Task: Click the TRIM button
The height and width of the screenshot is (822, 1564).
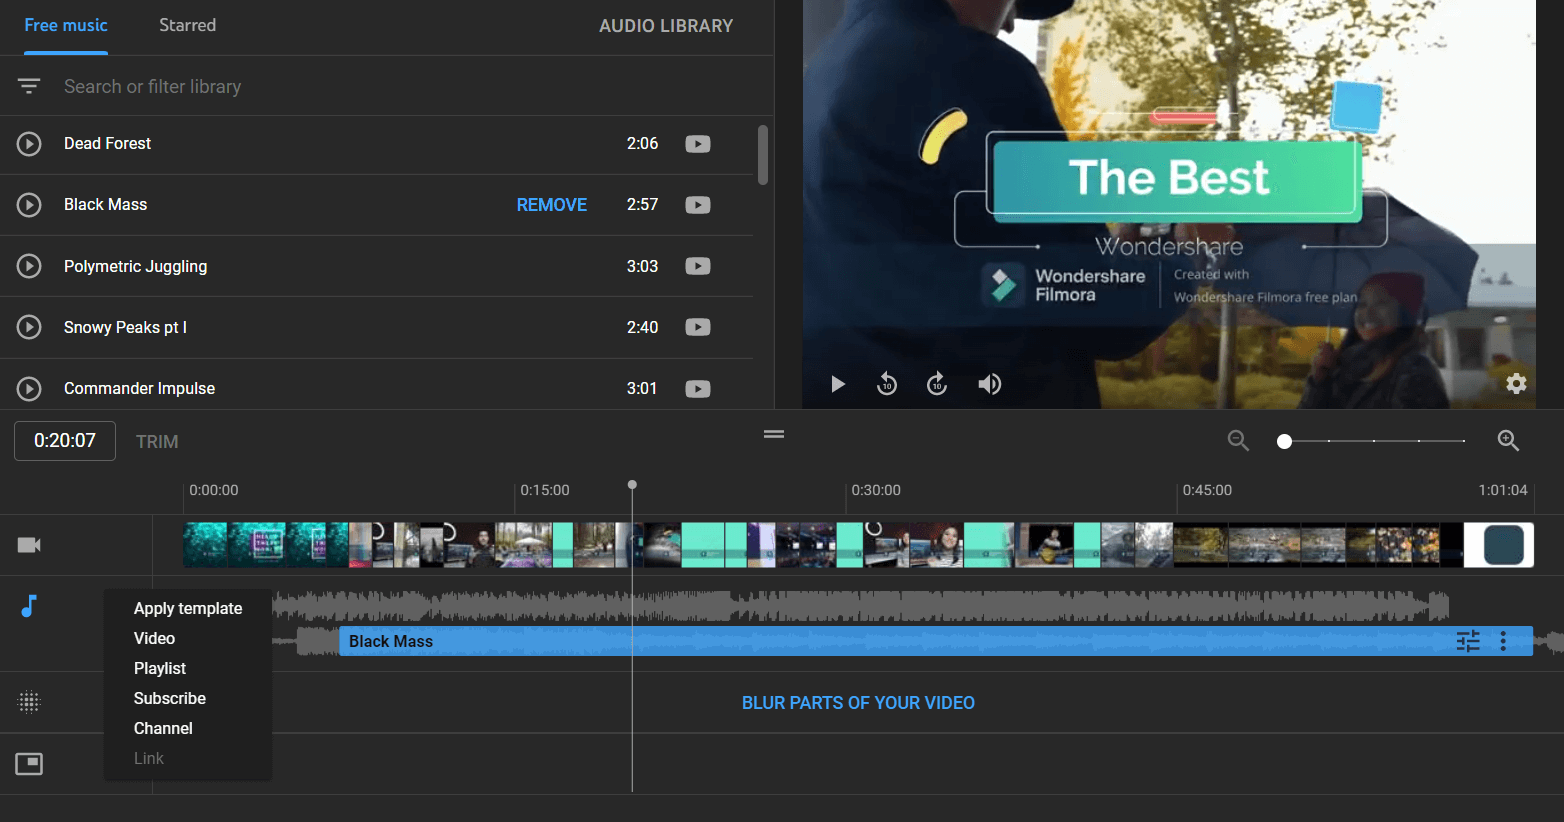Action: [x=157, y=442]
